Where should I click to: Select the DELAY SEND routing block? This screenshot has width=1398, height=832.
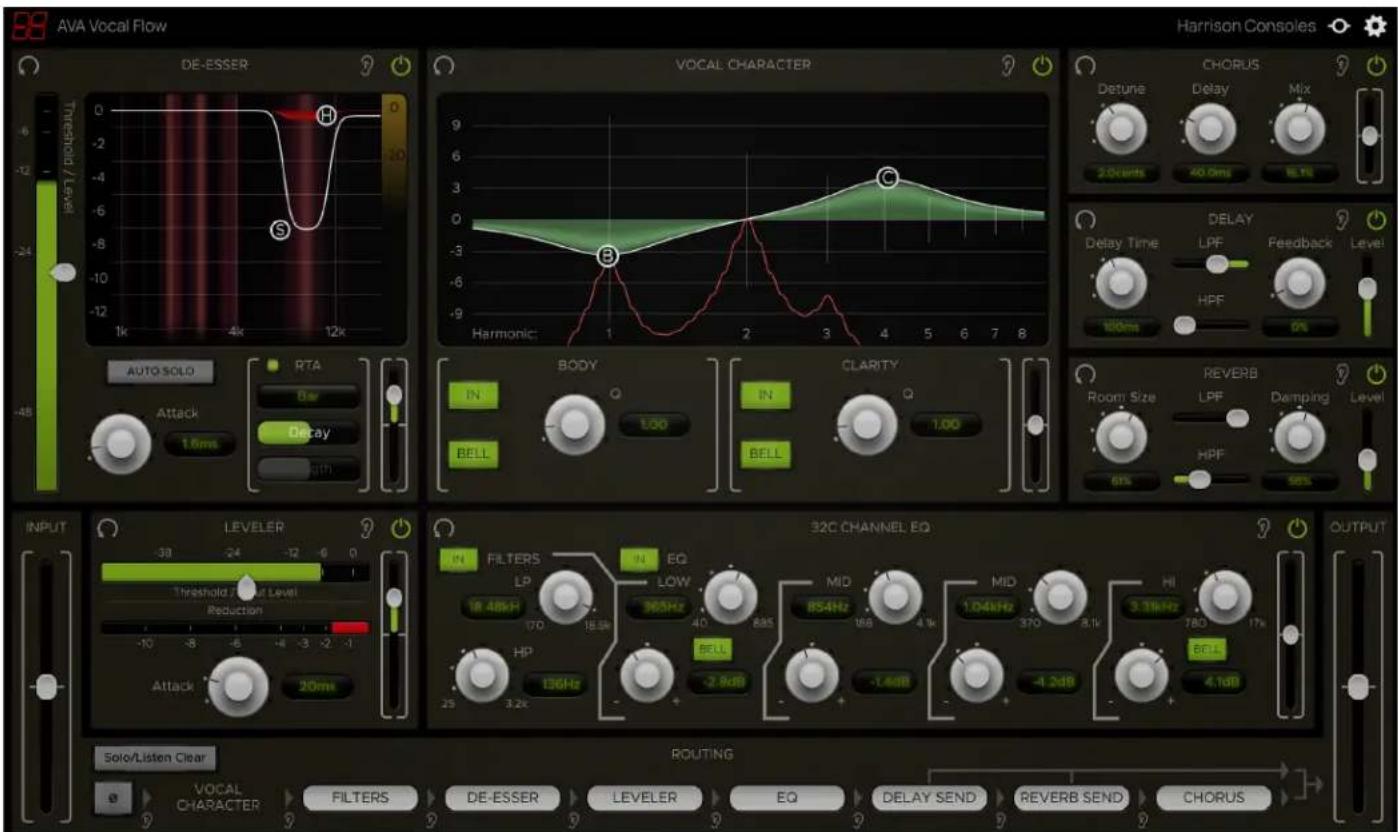930,797
